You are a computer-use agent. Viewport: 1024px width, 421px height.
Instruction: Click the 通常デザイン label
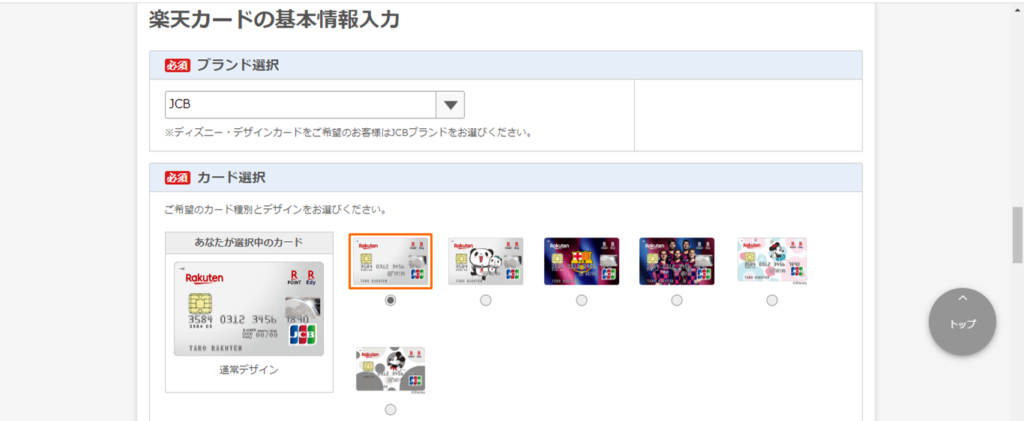tap(249, 370)
